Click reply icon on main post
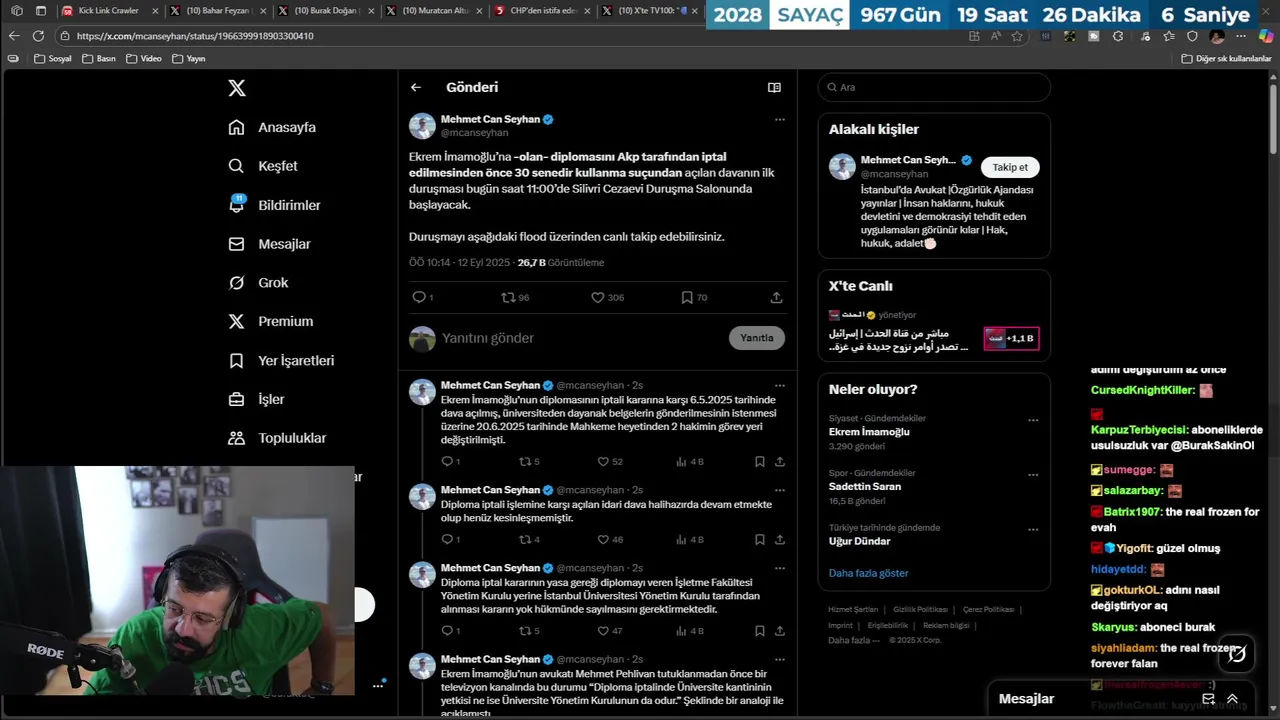 pos(419,297)
